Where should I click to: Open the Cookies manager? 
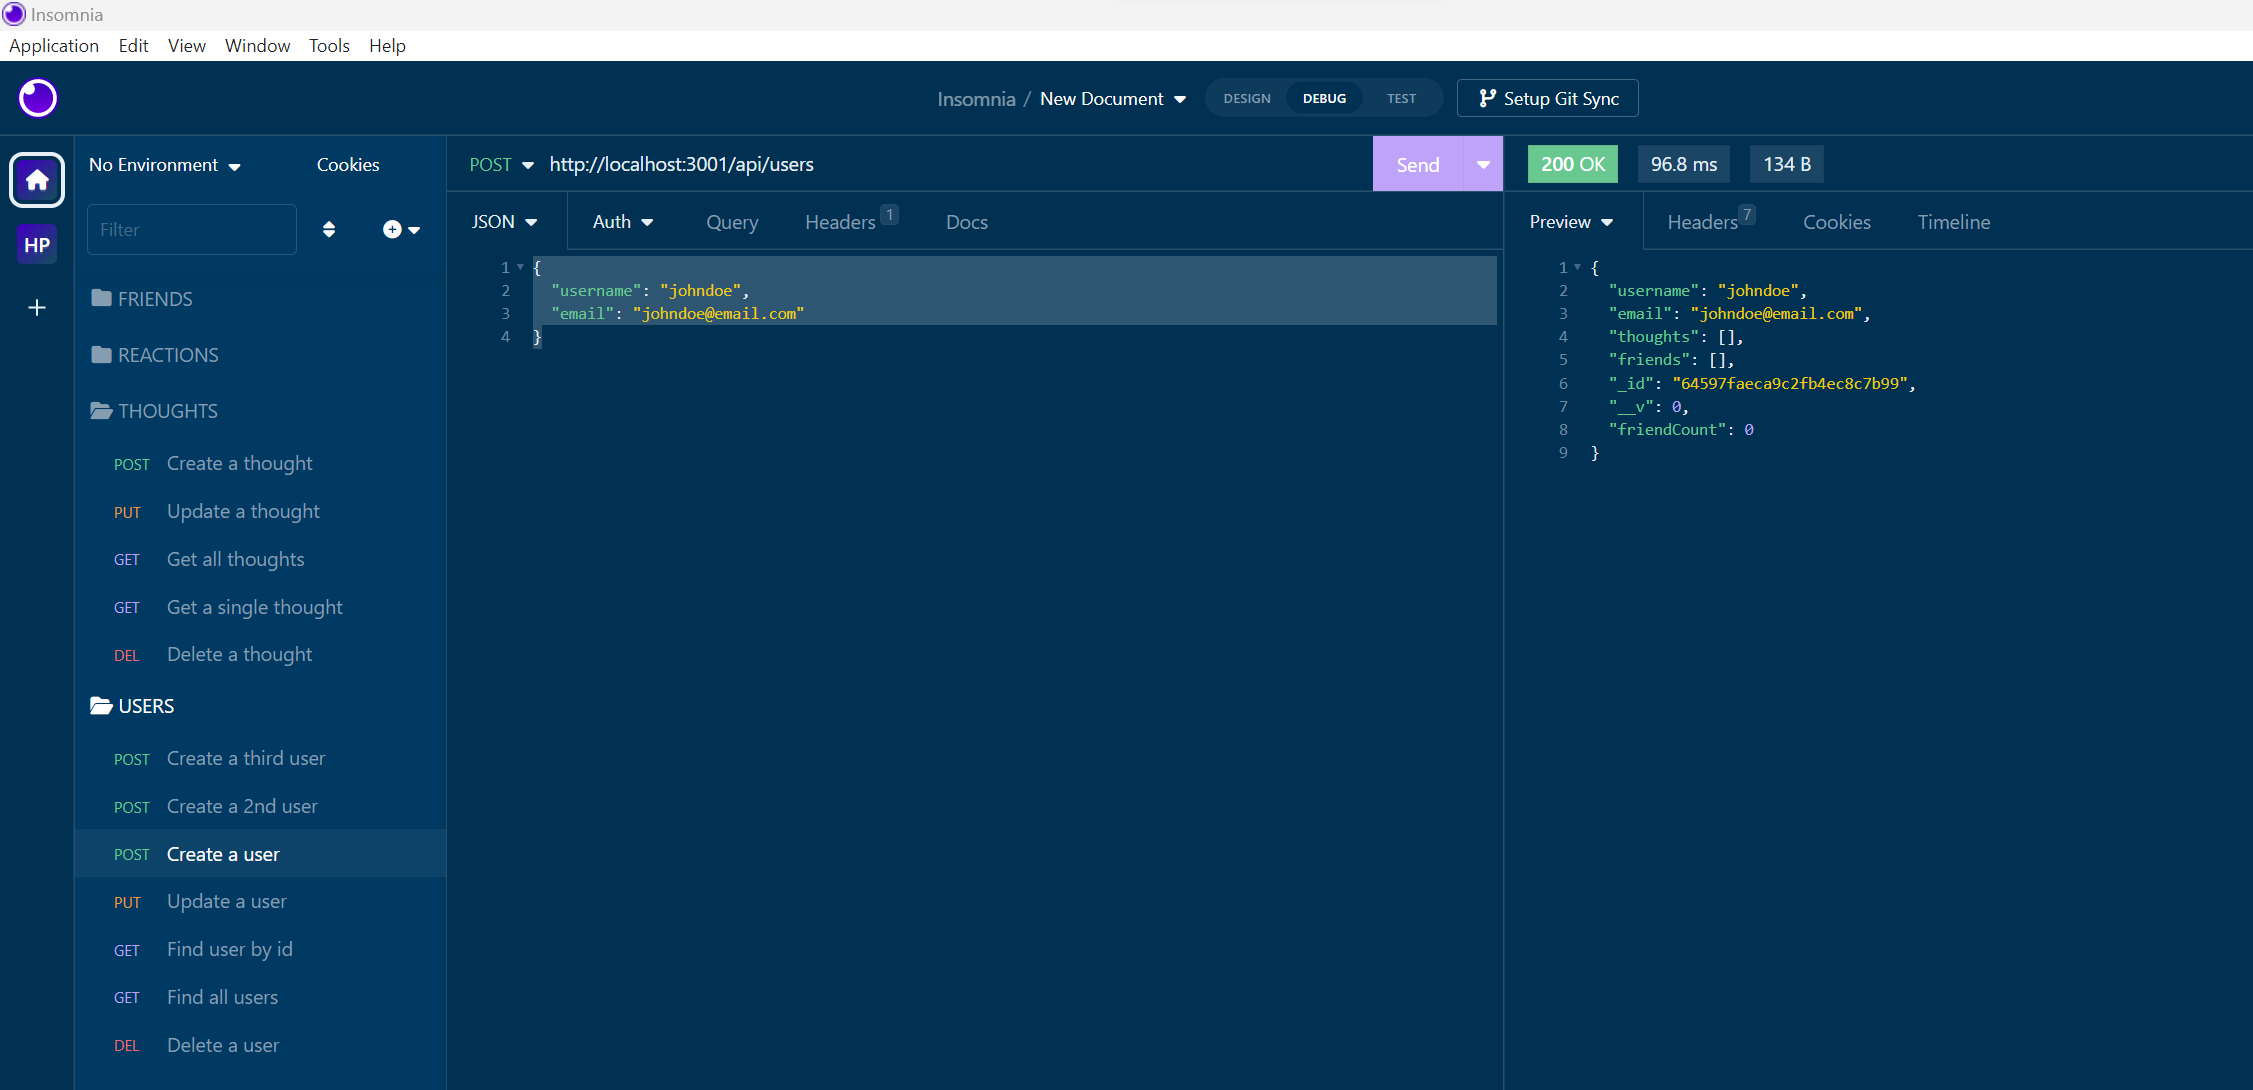pos(347,164)
